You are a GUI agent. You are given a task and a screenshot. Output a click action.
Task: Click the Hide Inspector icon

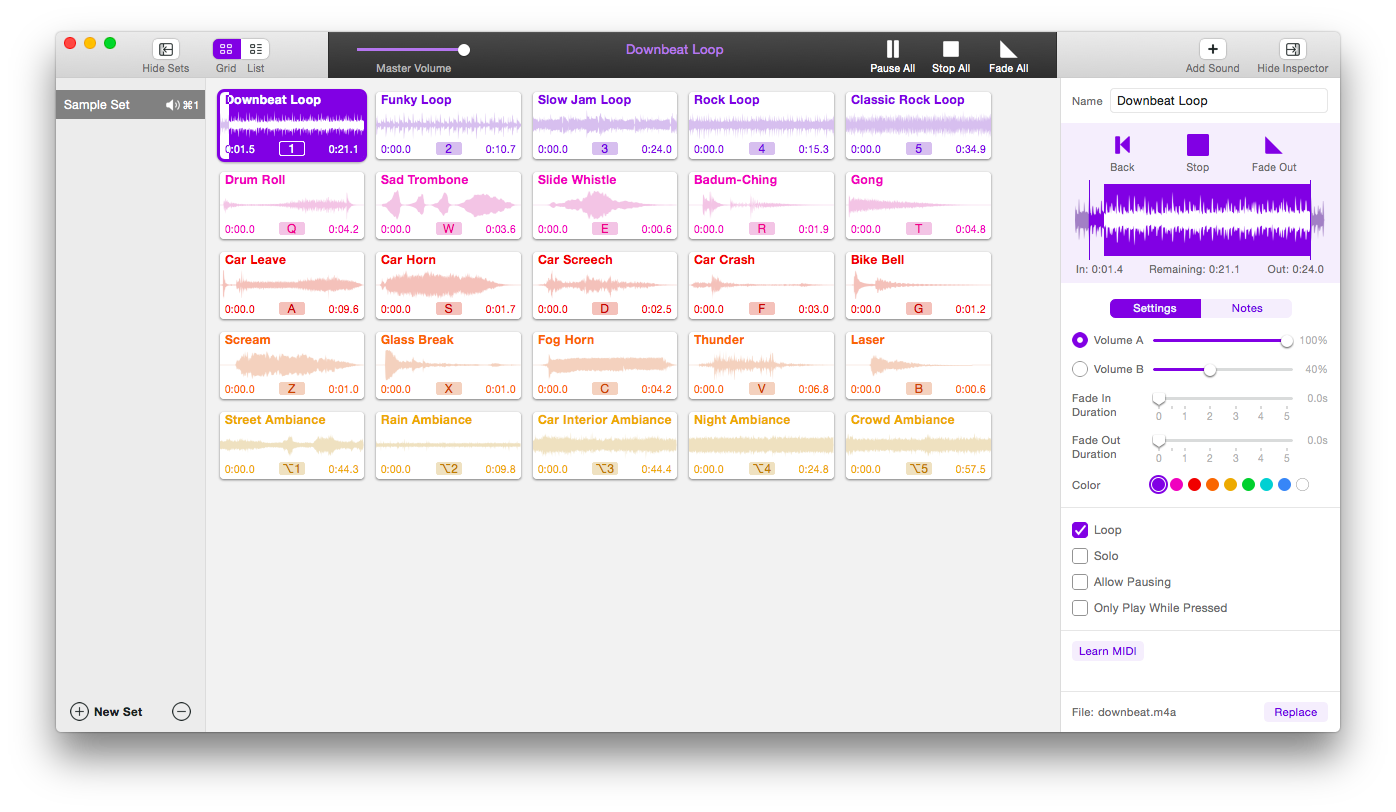point(1293,49)
